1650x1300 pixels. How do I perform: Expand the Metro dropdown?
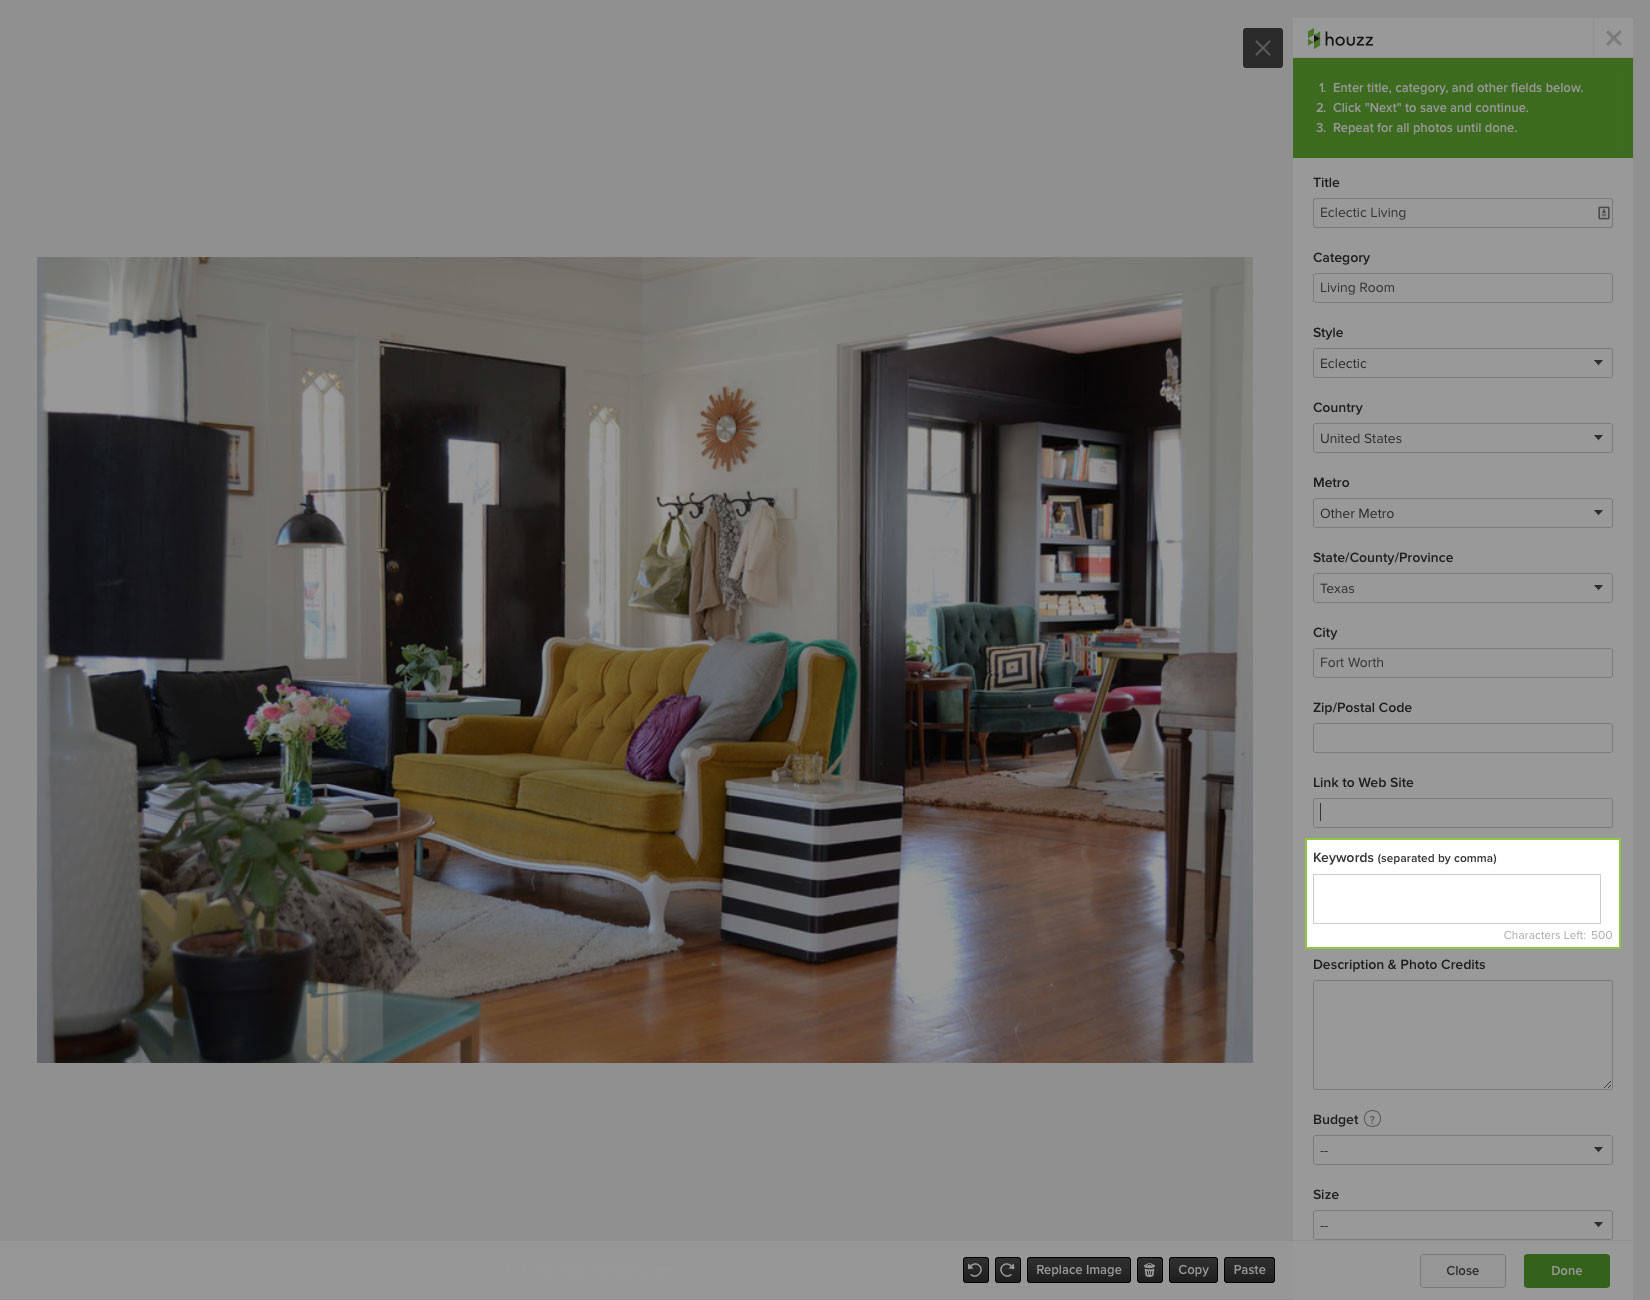pyautogui.click(x=1462, y=513)
